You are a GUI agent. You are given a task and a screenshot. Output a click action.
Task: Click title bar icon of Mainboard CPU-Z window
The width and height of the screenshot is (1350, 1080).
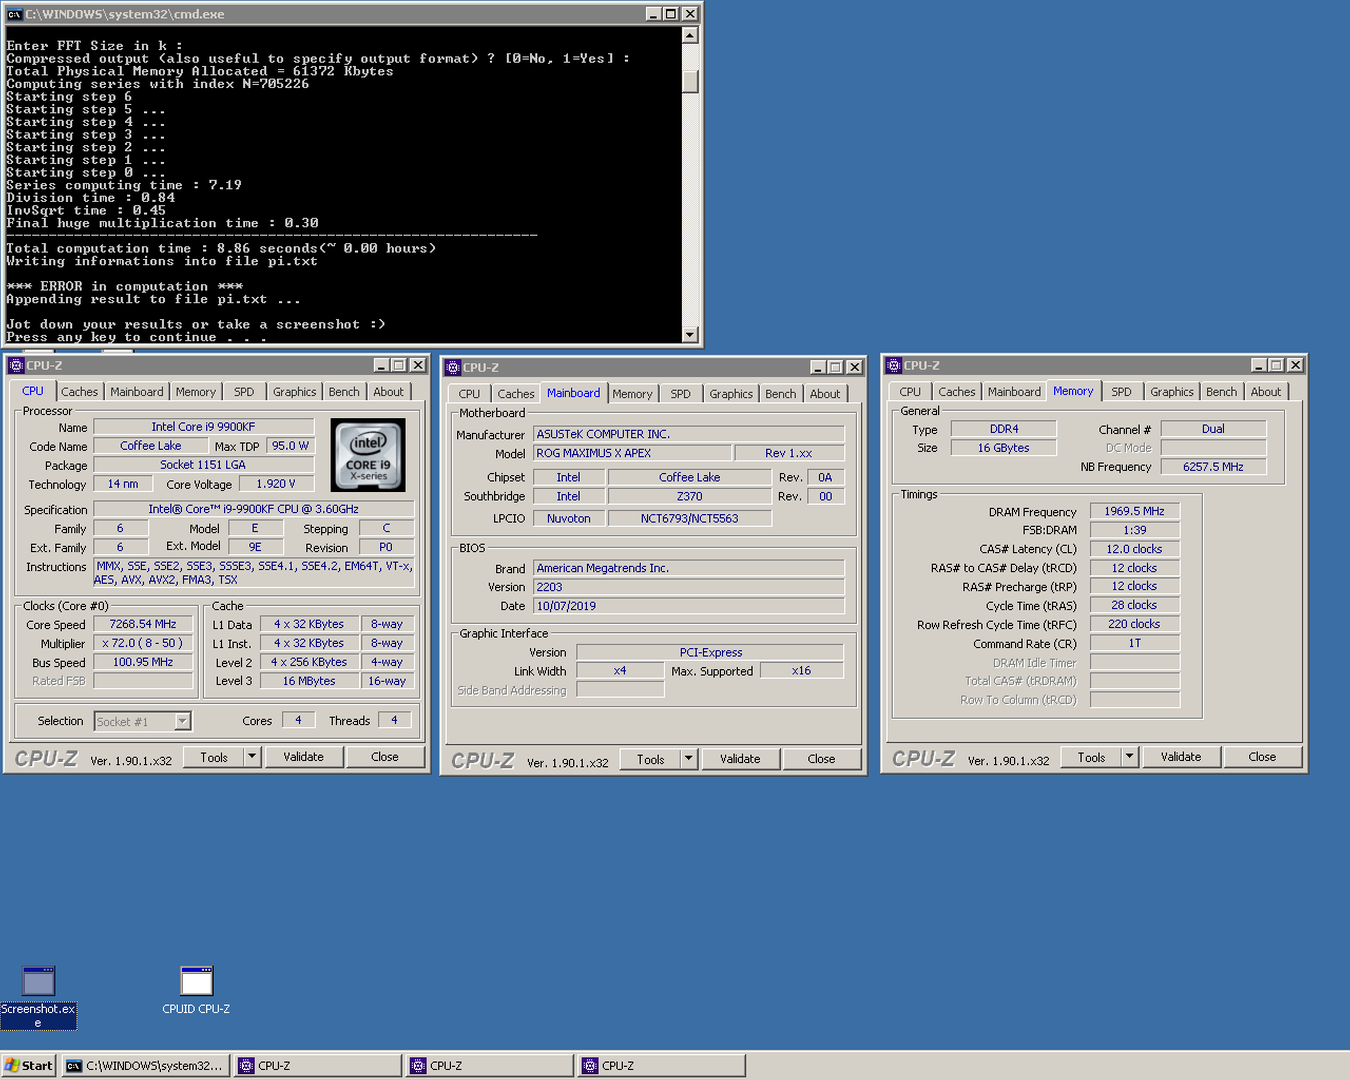tap(453, 367)
